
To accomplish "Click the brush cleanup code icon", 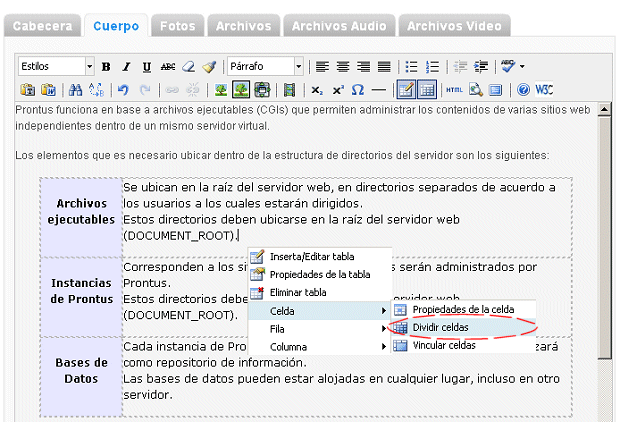I will coord(209,67).
